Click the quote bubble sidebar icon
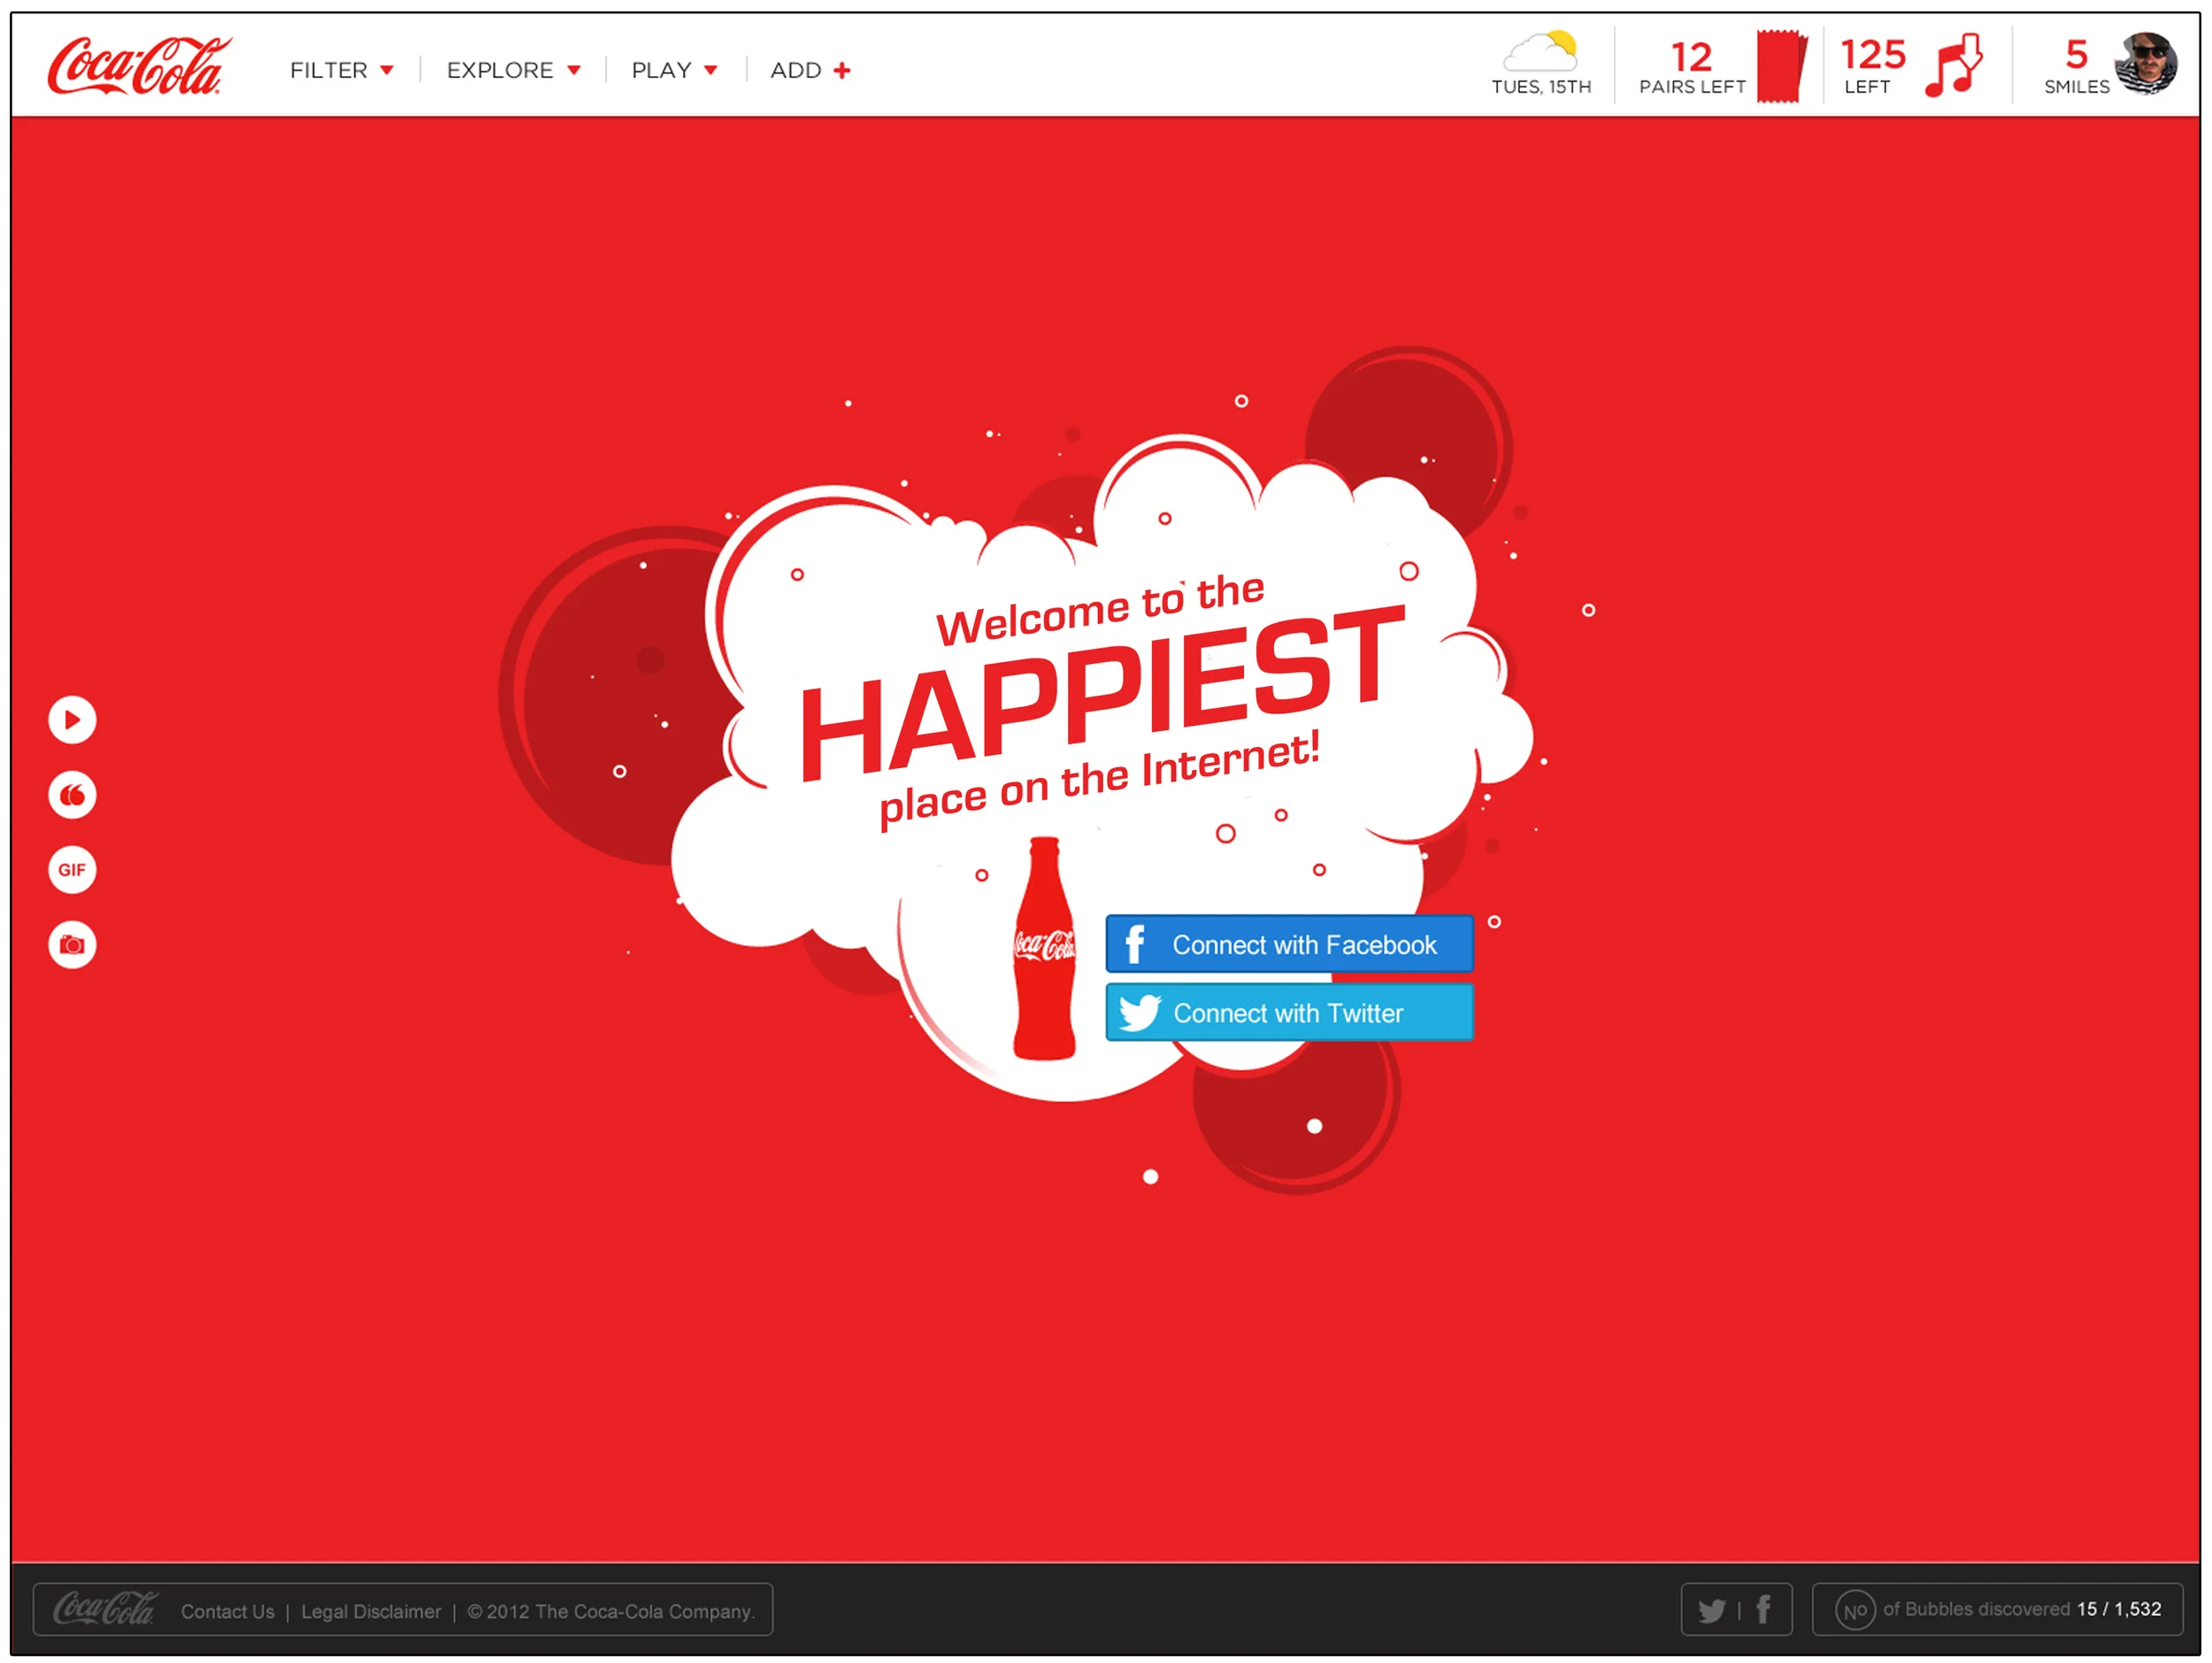The image size is (2212, 1663). point(72,795)
